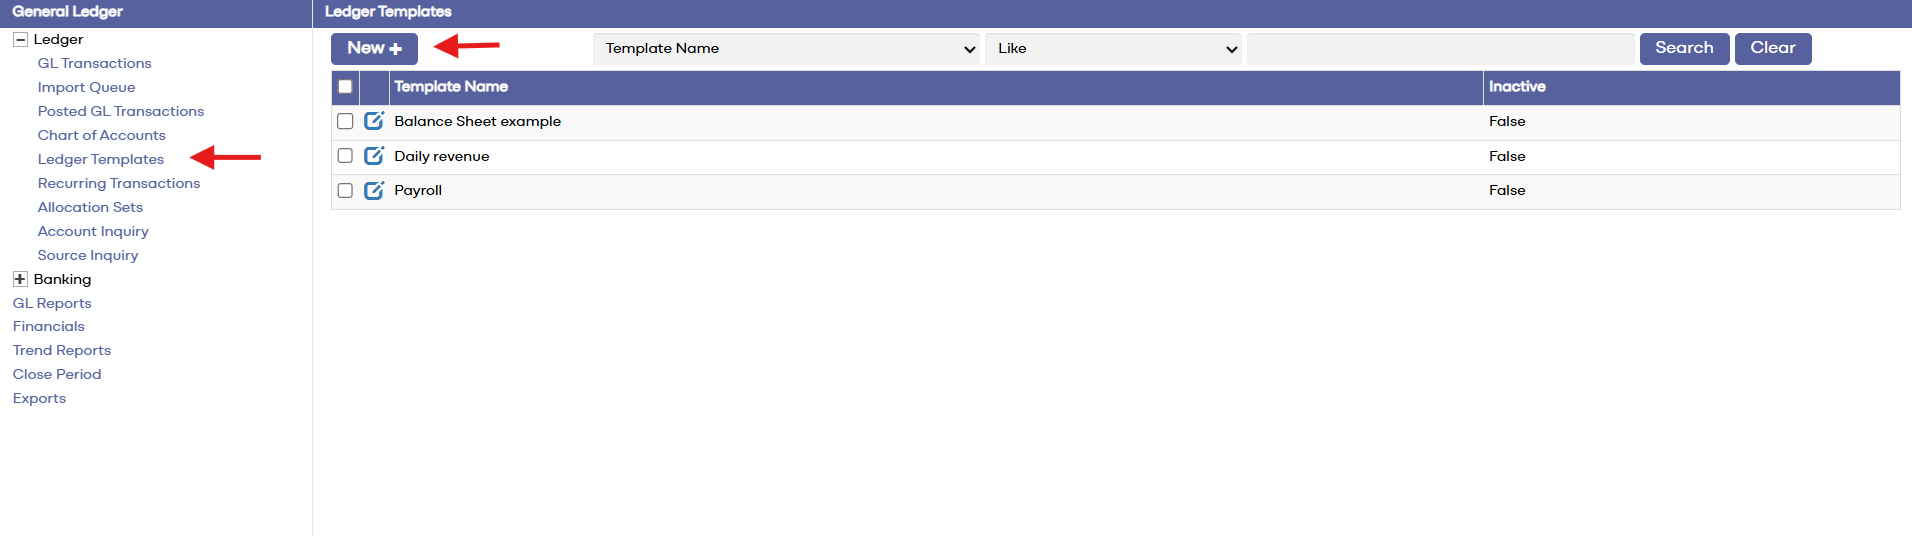Viewport: 1912px width, 536px height.
Task: Sort by Template Name column header
Action: pos(451,87)
